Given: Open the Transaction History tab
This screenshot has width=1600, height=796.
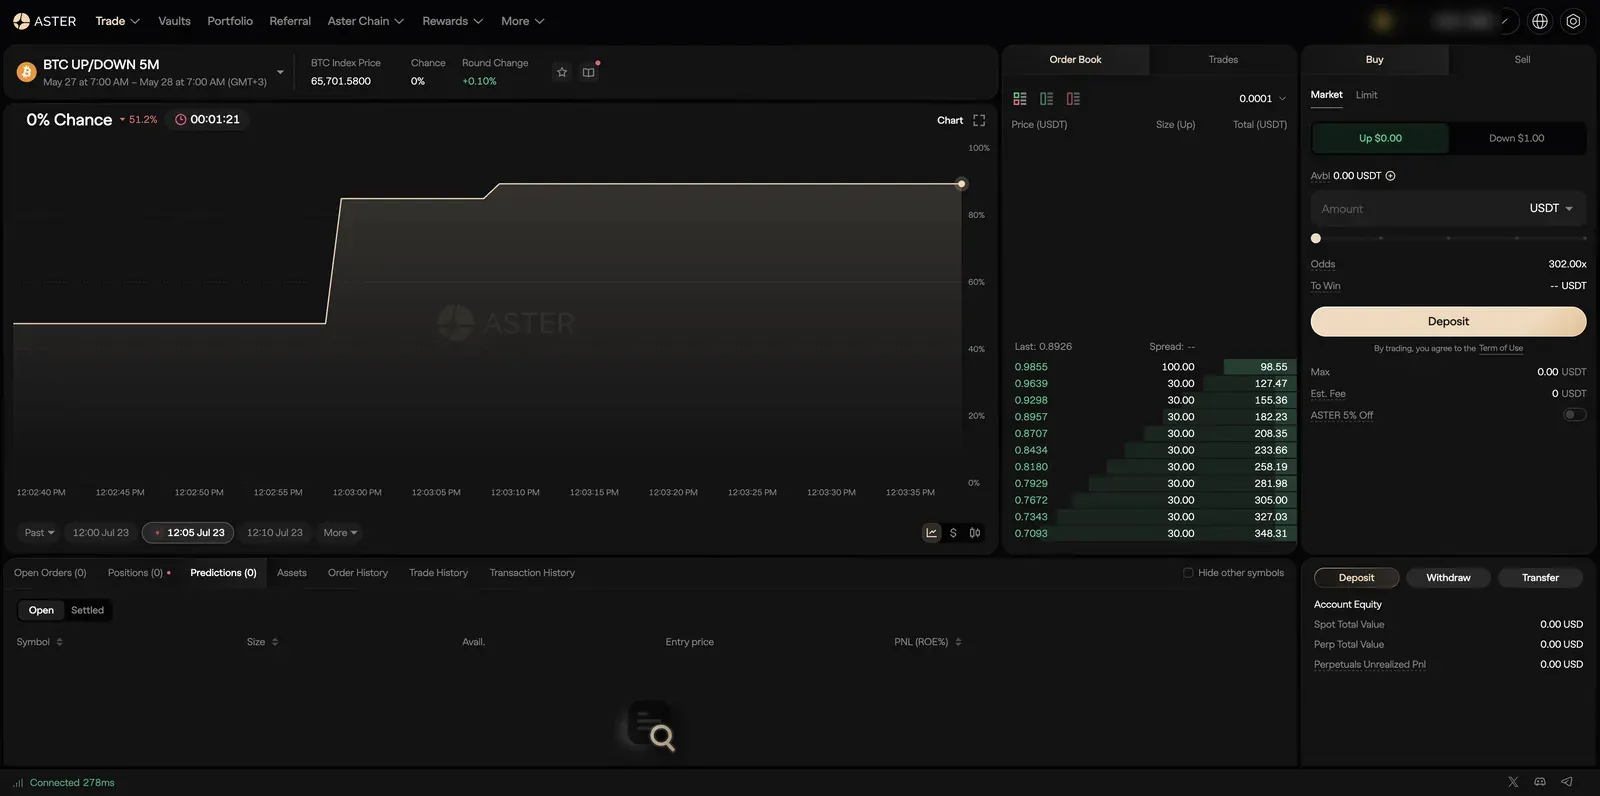Looking at the screenshot, I should tap(532, 573).
